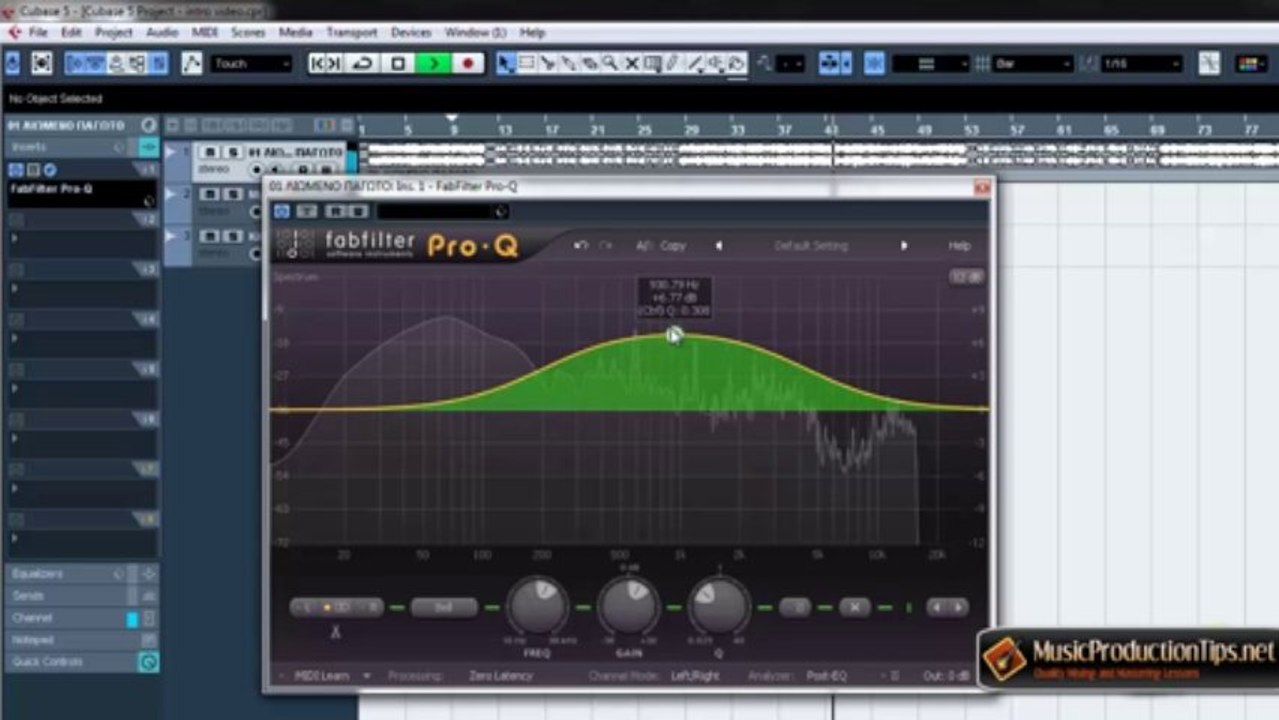Select previous preset arrow in Pro-Q
Image resolution: width=1279 pixels, height=720 pixels.
(x=718, y=246)
